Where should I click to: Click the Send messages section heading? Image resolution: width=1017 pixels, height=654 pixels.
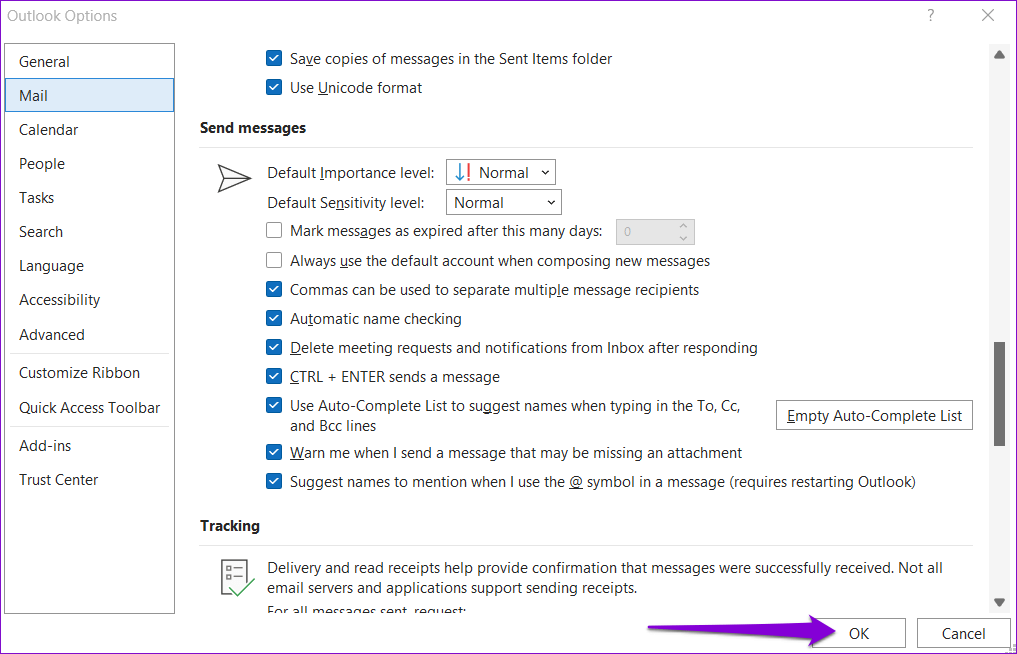pos(253,128)
